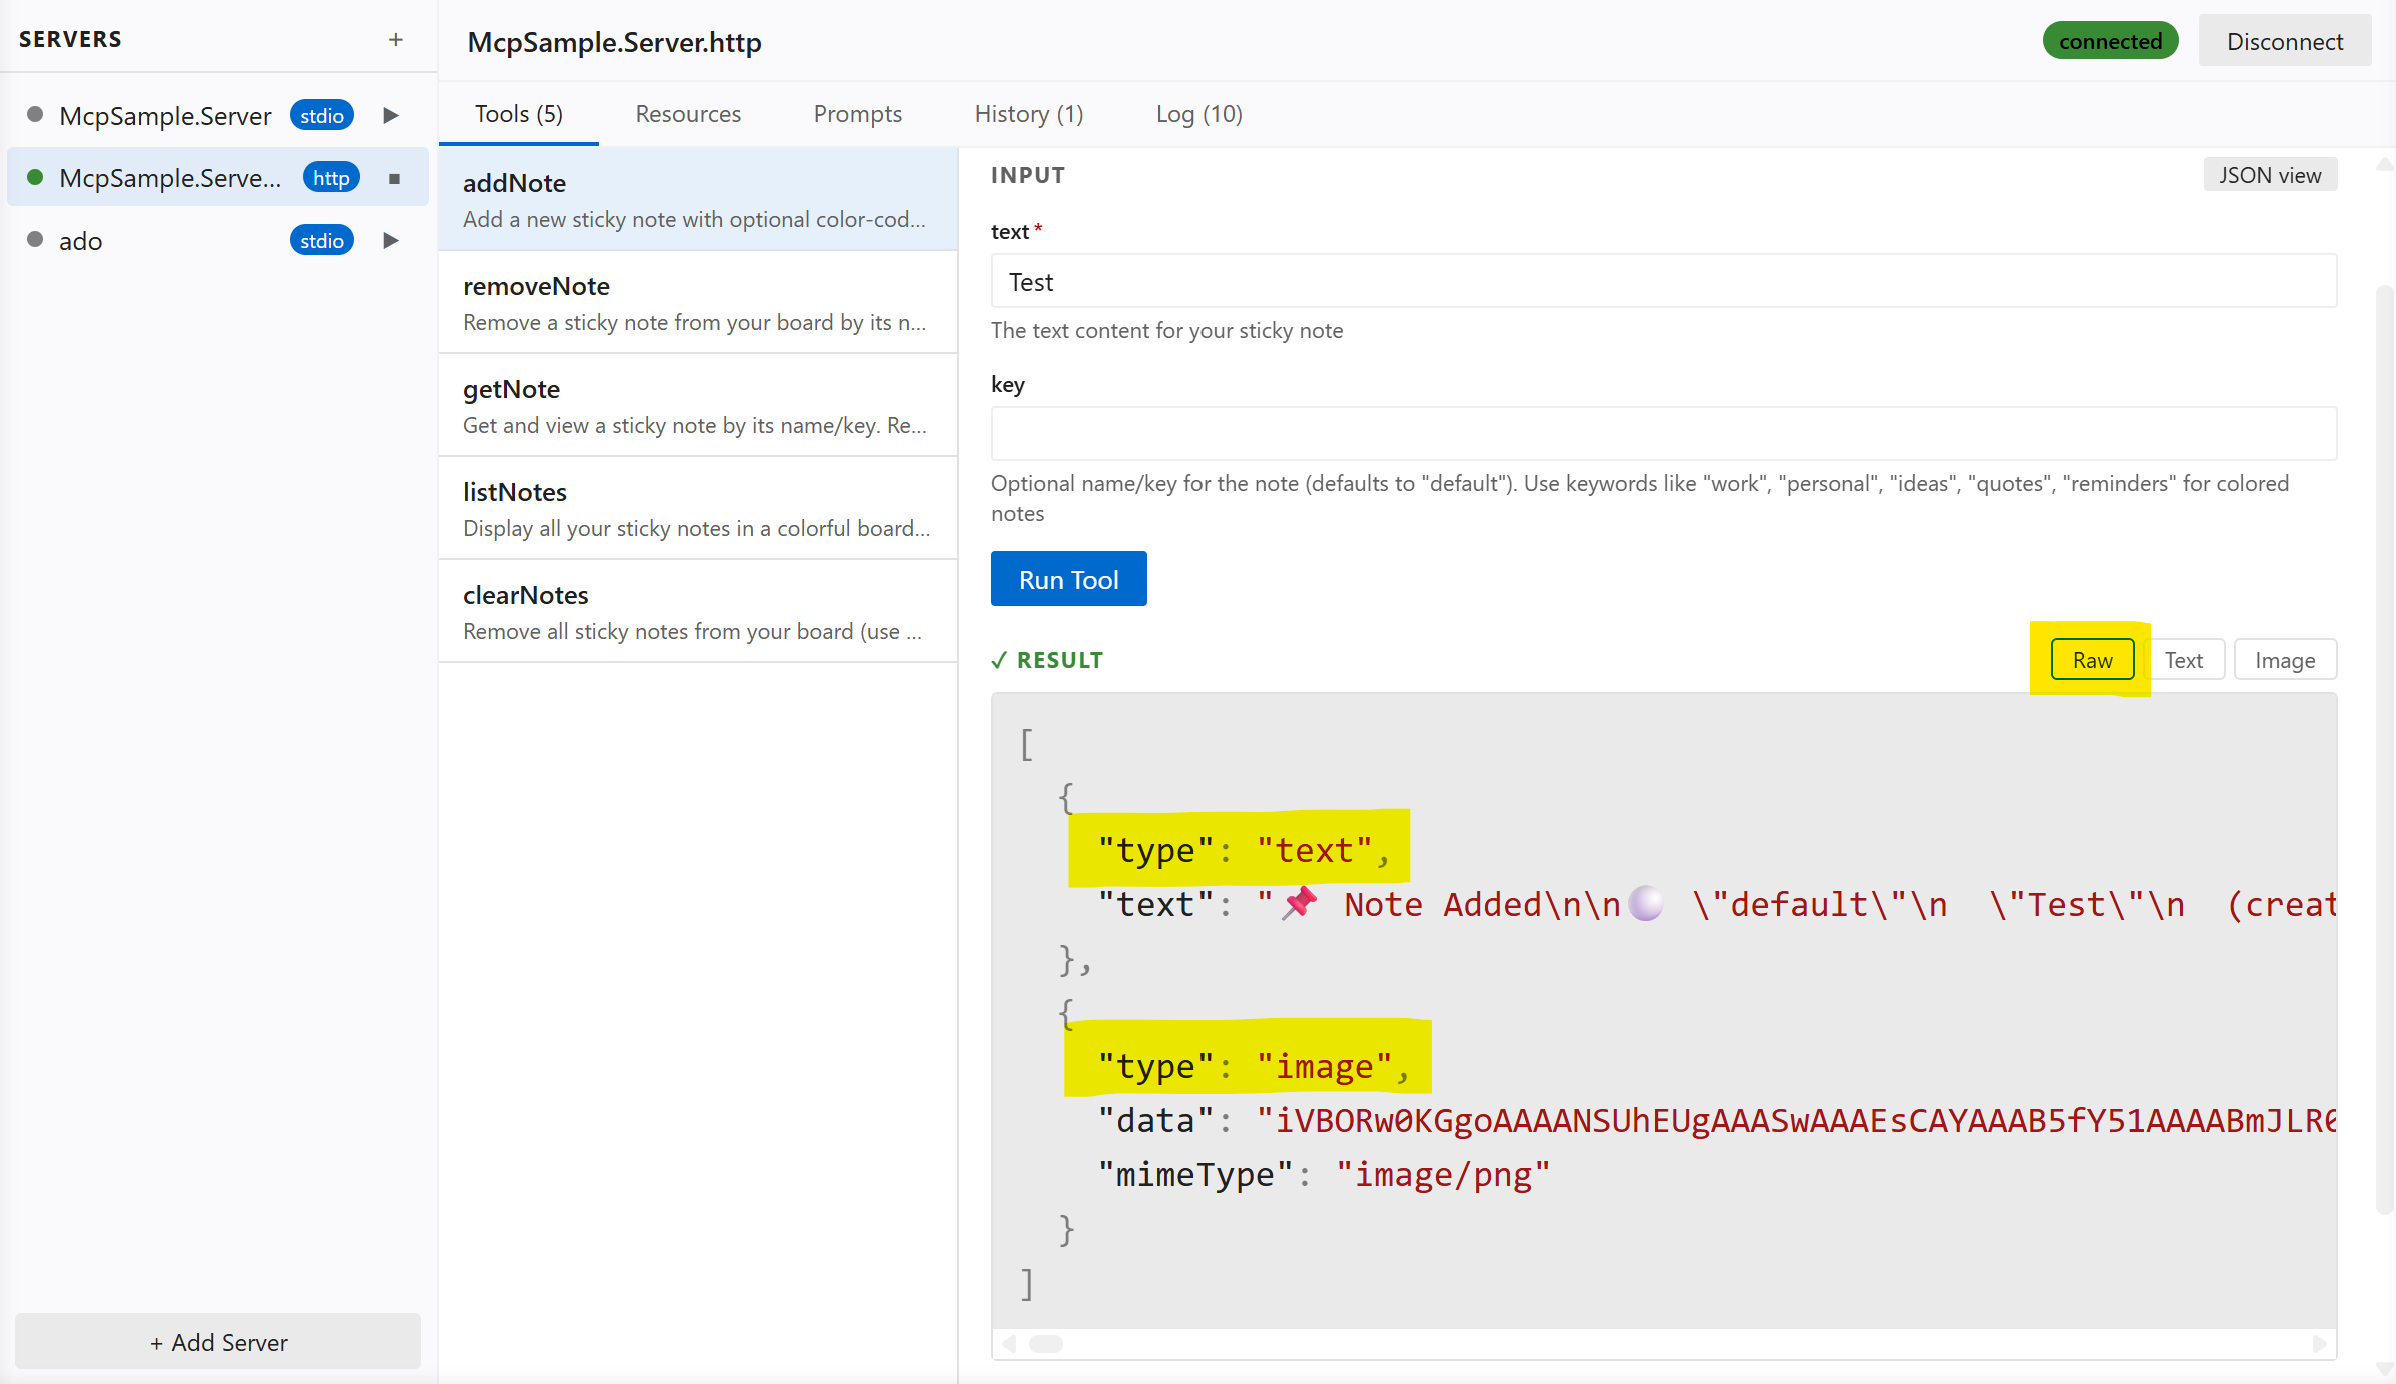Switch to the Resources tab

tap(688, 114)
